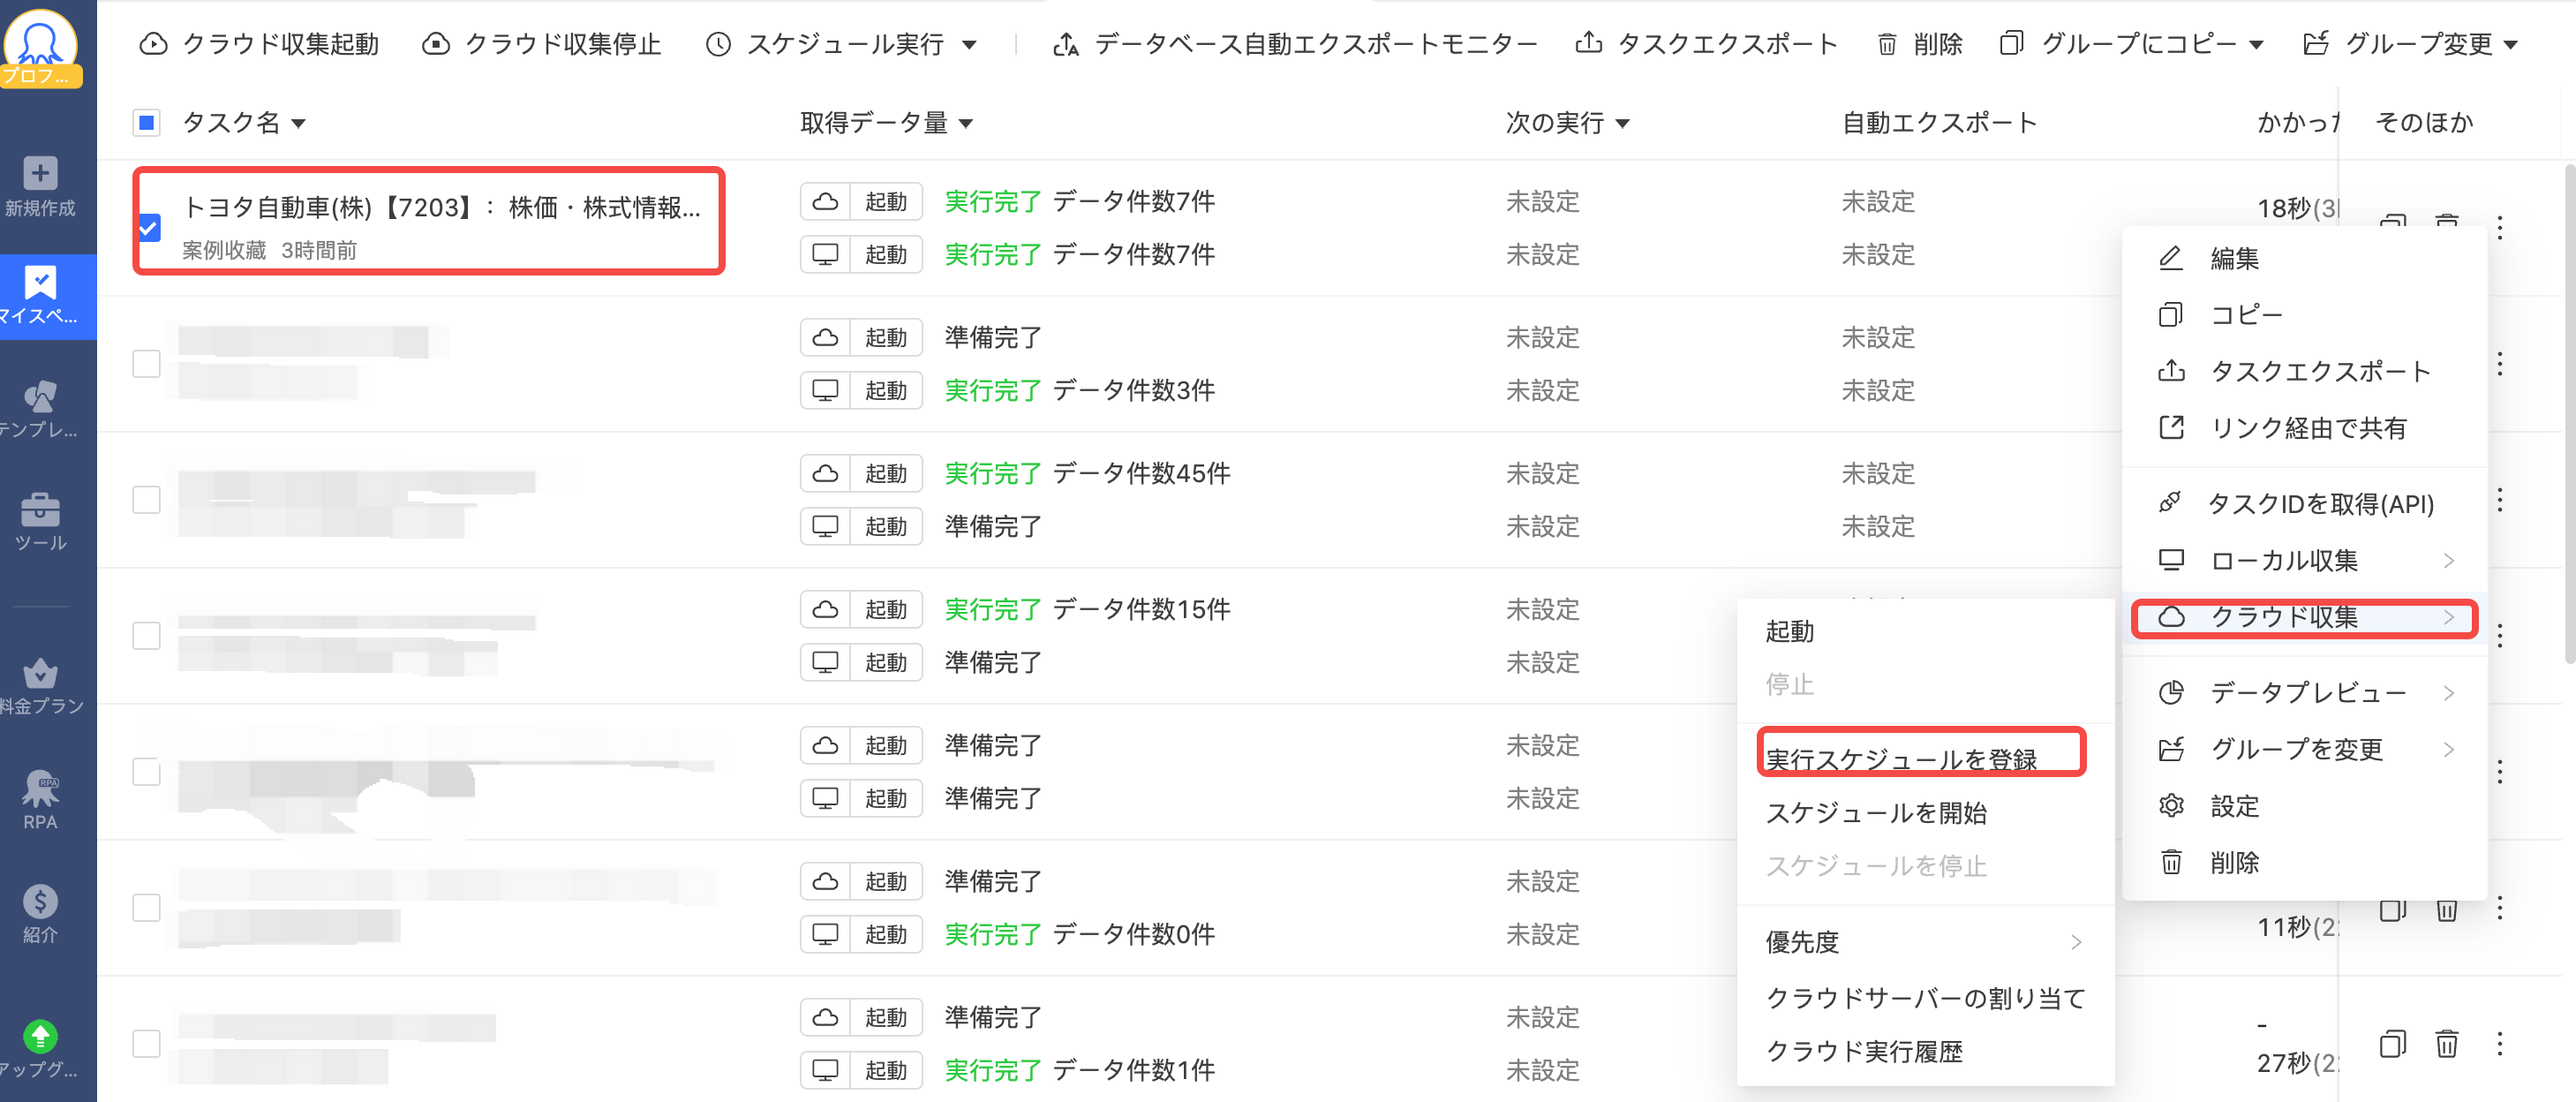This screenshot has height=1102, width=2576.
Task: Open the 新規作成 sidebar icon
Action: (40, 186)
